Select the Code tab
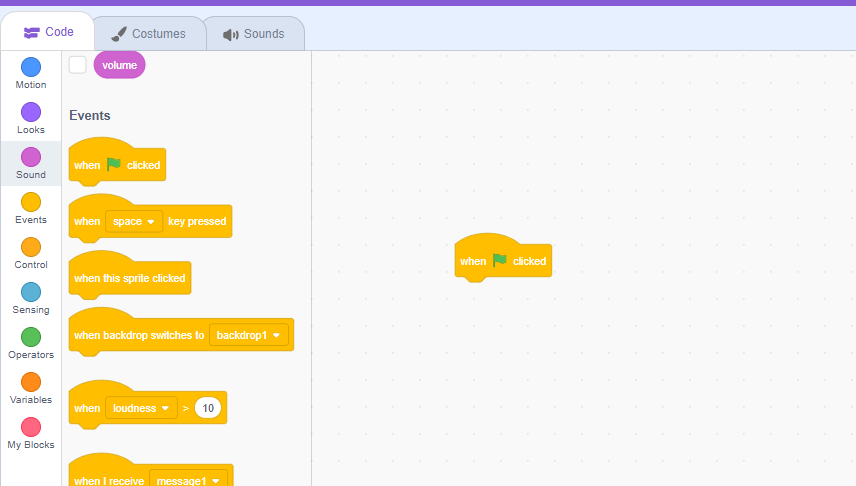Image resolution: width=856 pixels, height=486 pixels. pos(48,32)
